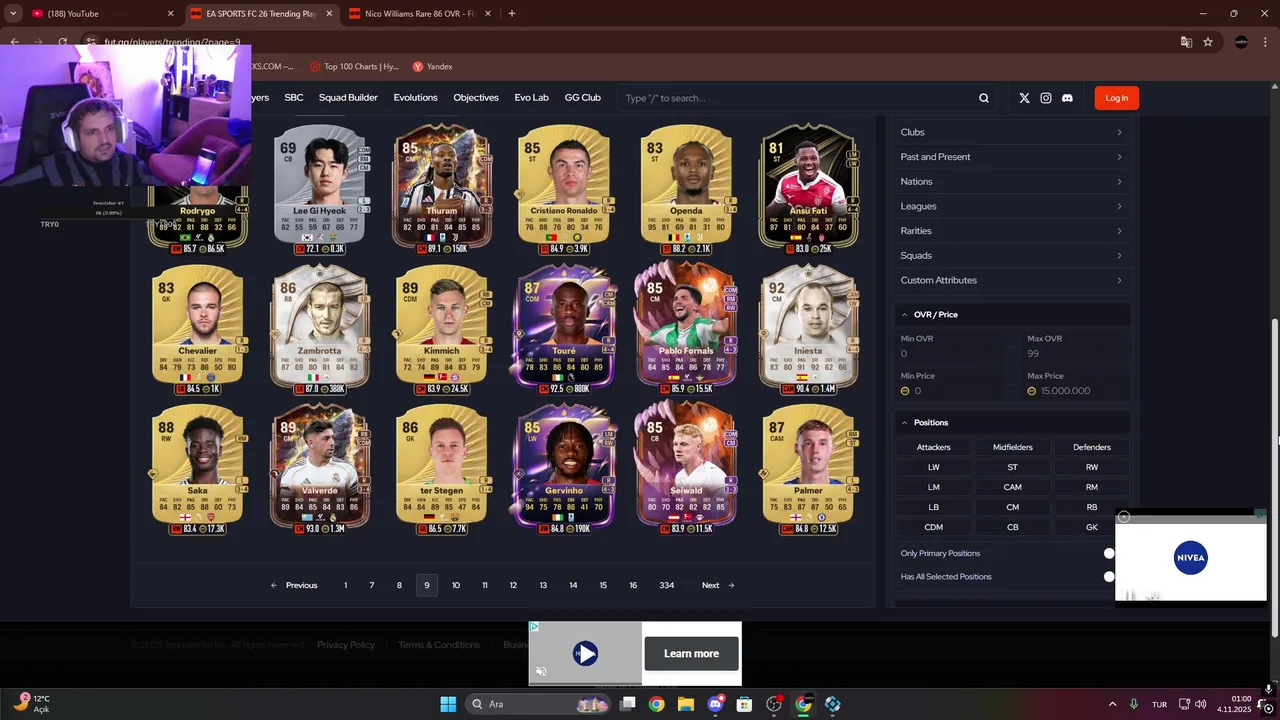Screen dimensions: 1280x720
Task: Open Discord from the taskbar
Action: click(x=715, y=704)
